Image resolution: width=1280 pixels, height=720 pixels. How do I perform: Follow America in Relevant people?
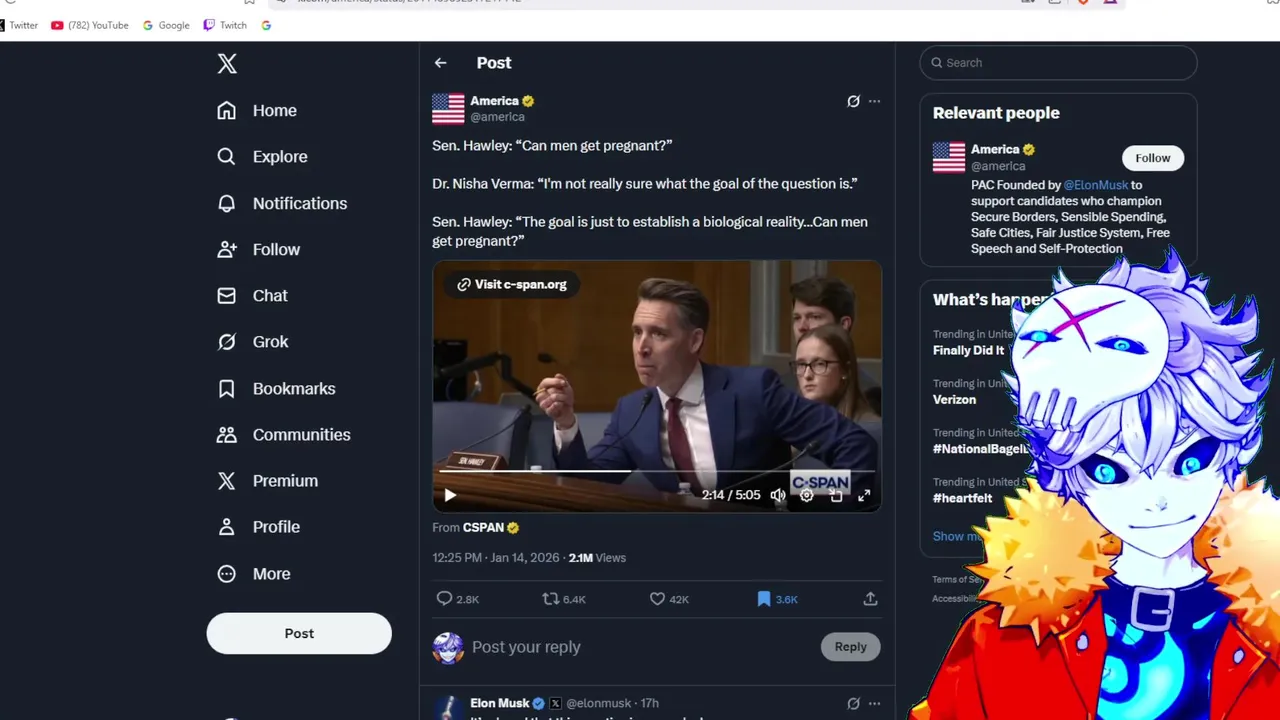(x=1152, y=158)
